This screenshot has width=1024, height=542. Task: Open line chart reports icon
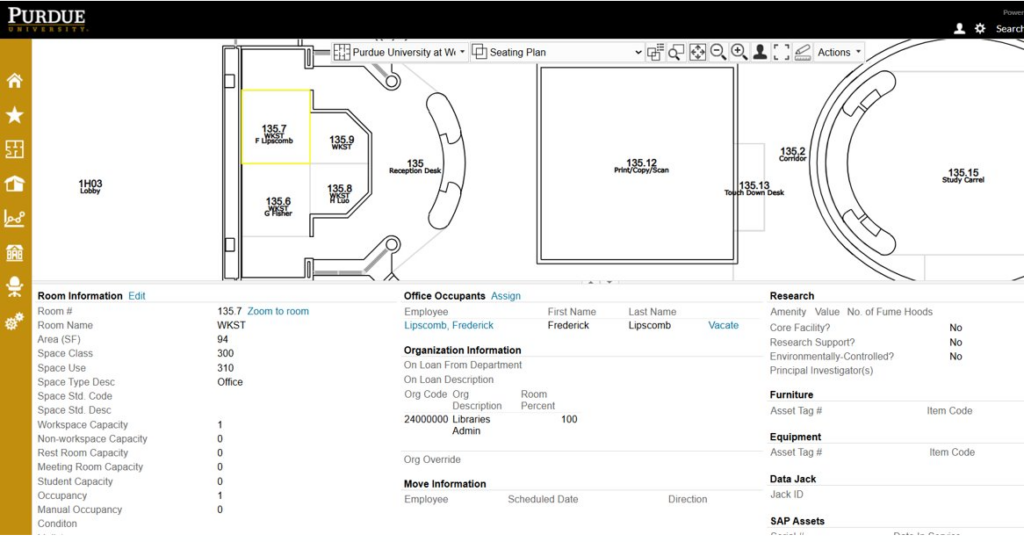click(14, 218)
